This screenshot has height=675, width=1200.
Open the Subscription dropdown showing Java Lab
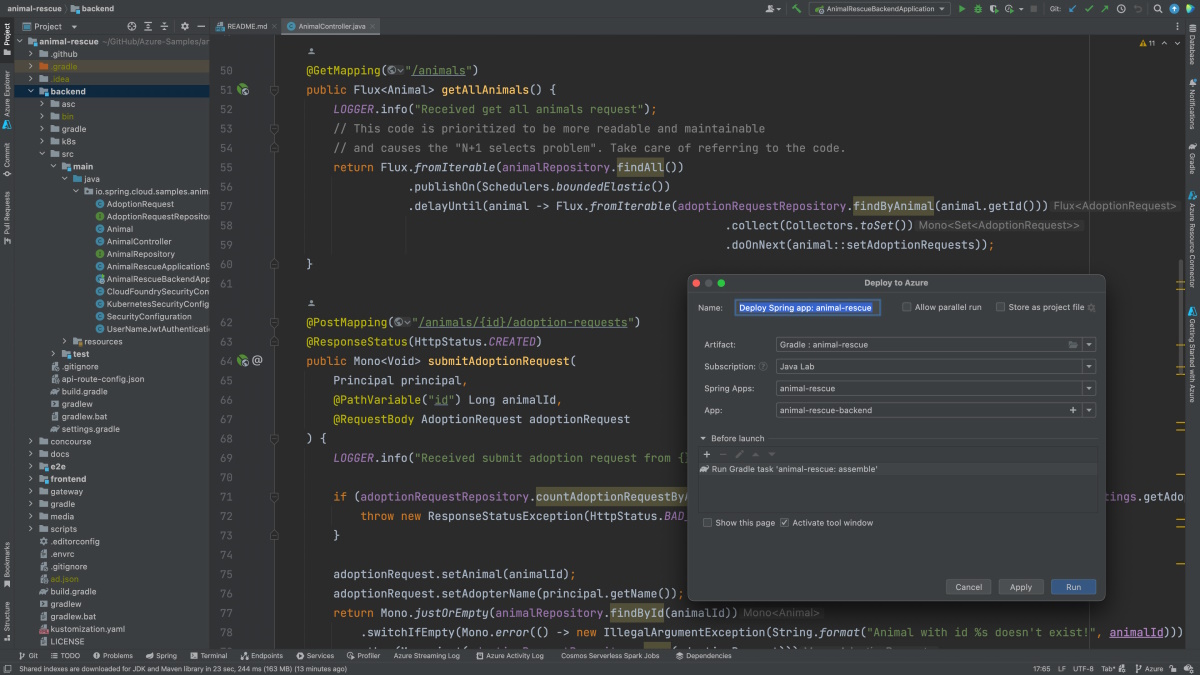pyautogui.click(x=1088, y=367)
